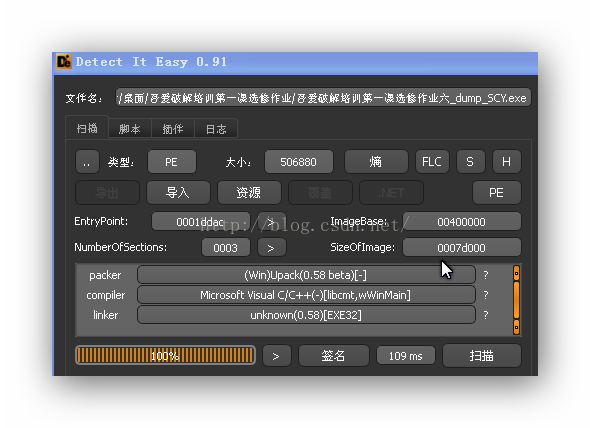The image size is (590, 428).
Task: Click the arrow button next to progress bar
Action: click(277, 355)
